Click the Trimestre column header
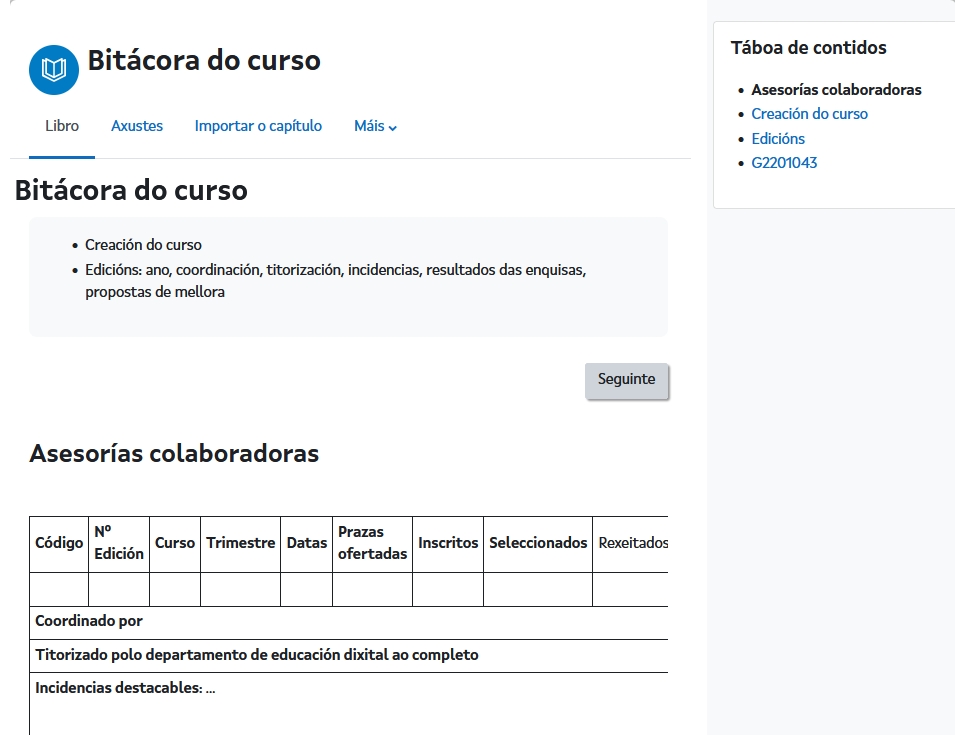 240,543
